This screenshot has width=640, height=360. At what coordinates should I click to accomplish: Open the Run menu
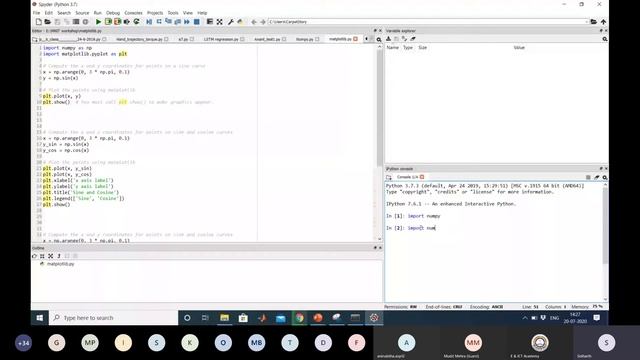coord(98,13)
